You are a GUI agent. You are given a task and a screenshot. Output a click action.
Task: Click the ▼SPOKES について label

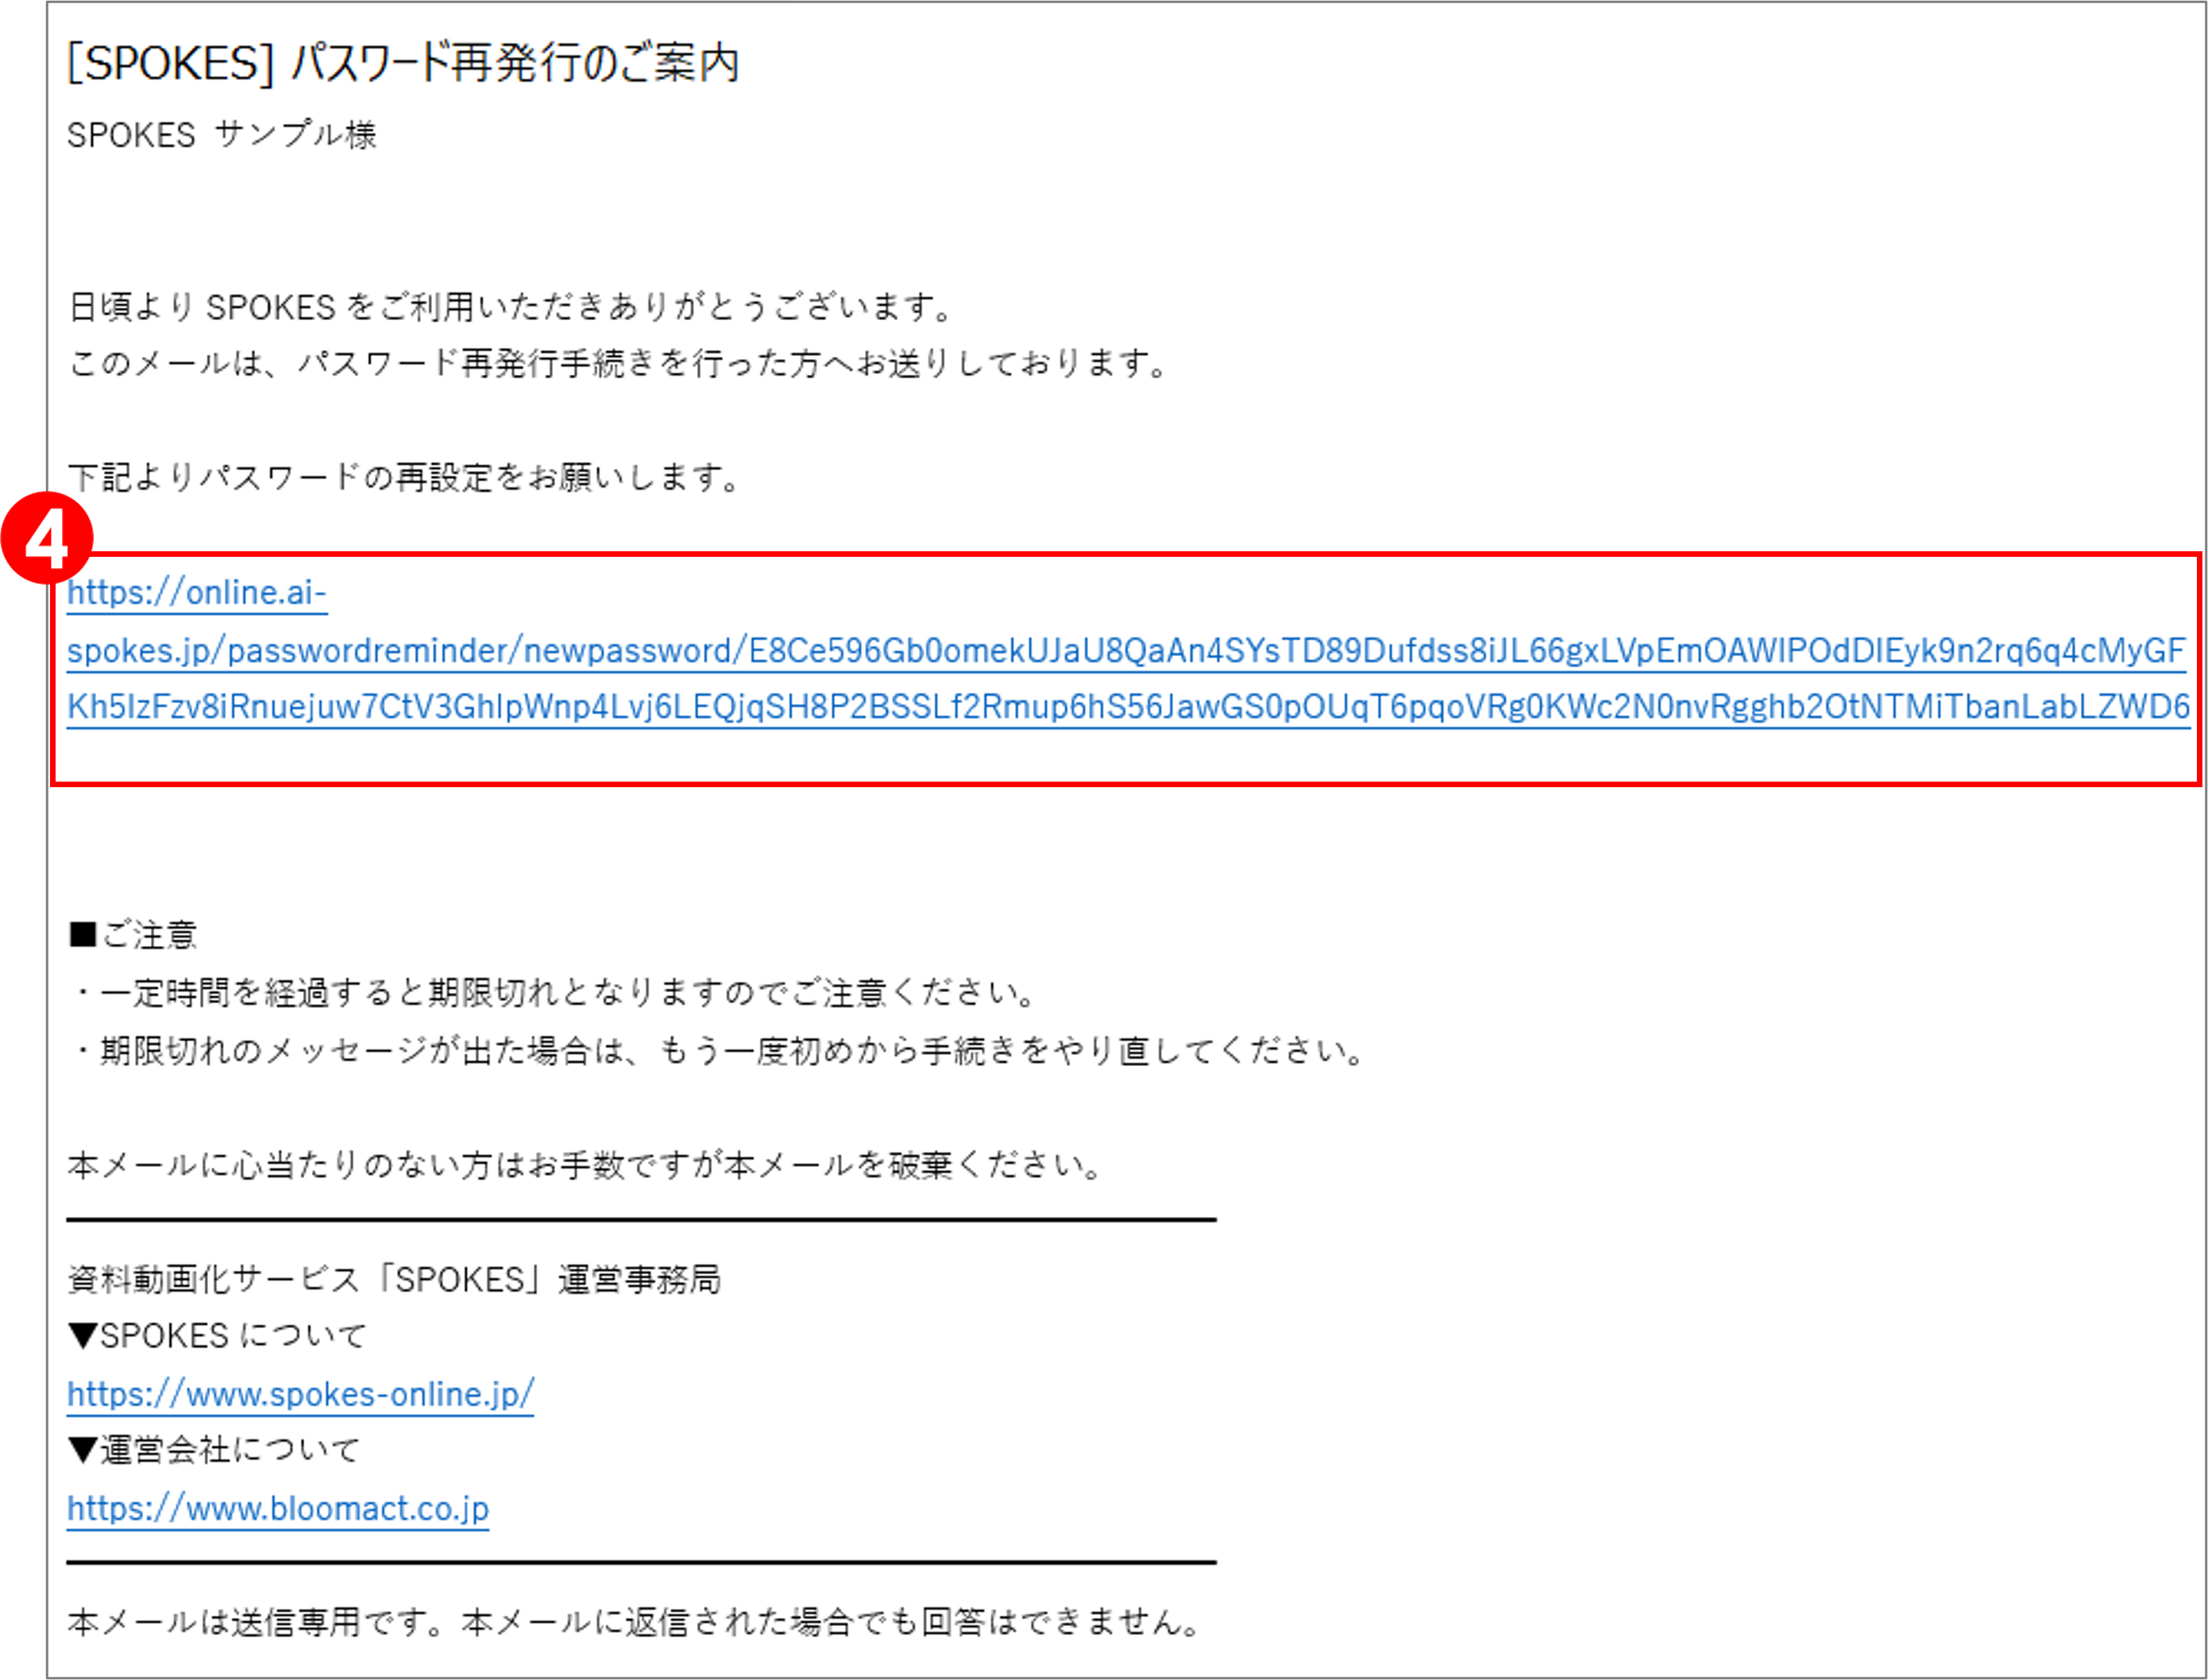pyautogui.click(x=217, y=1336)
